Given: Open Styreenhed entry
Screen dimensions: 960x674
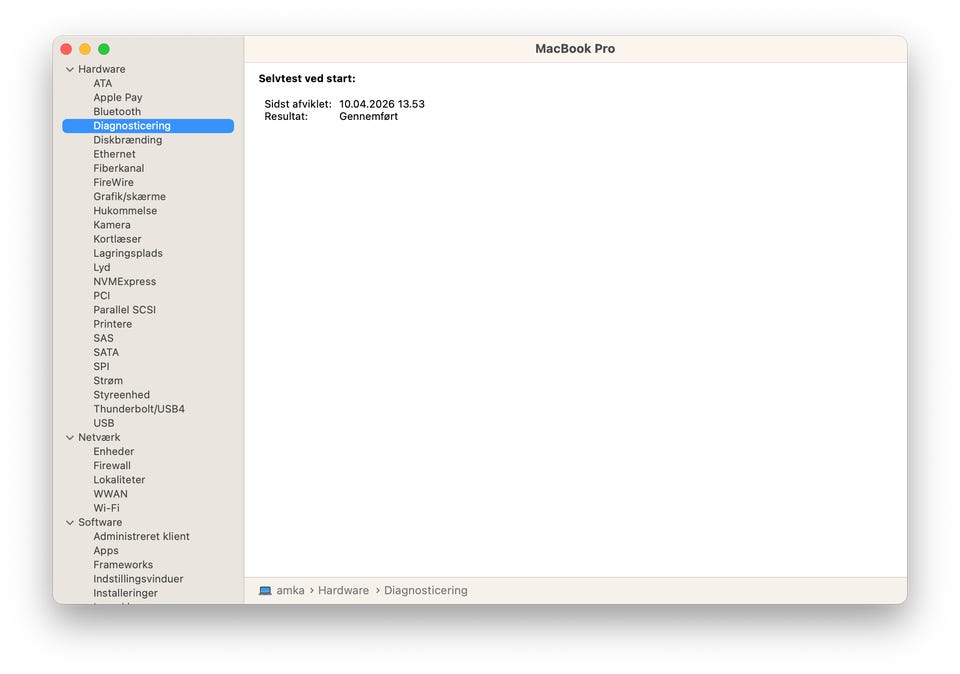Looking at the screenshot, I should point(122,395).
